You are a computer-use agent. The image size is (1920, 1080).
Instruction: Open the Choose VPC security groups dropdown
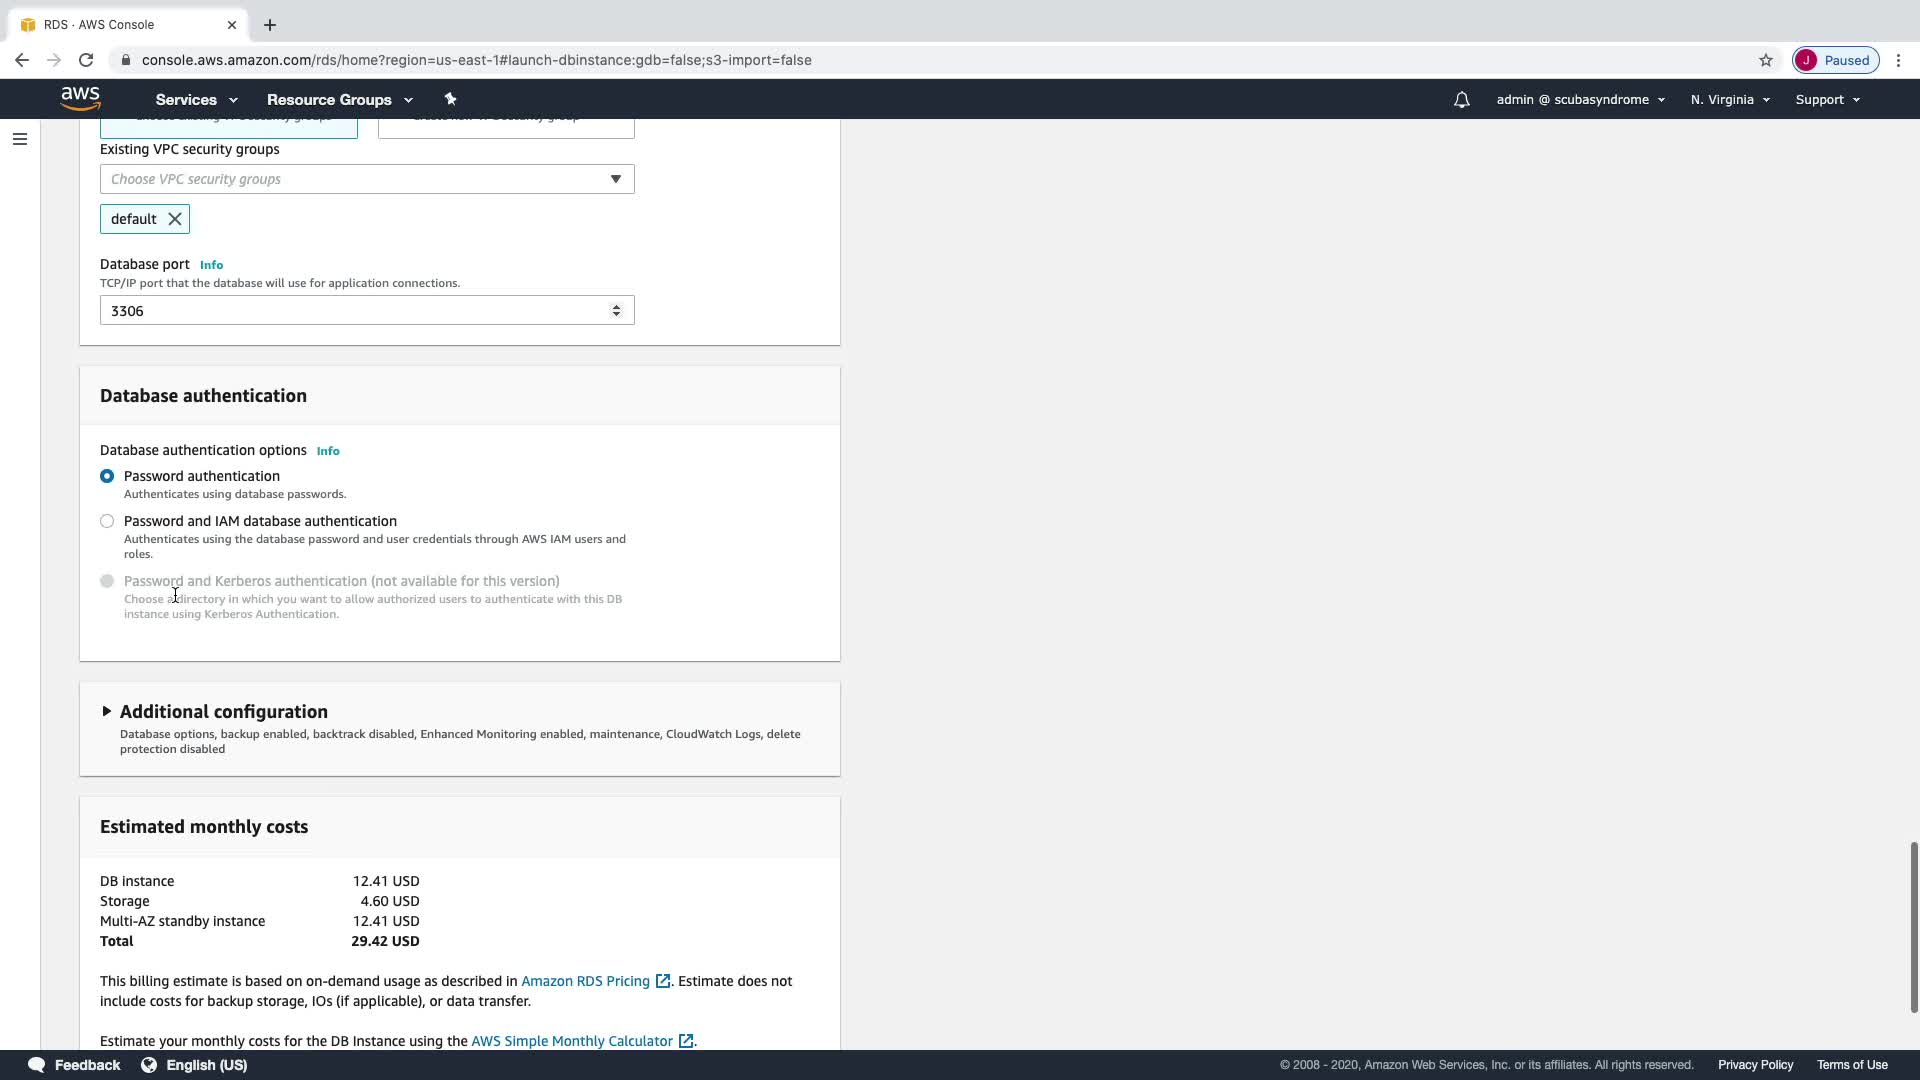pyautogui.click(x=366, y=179)
